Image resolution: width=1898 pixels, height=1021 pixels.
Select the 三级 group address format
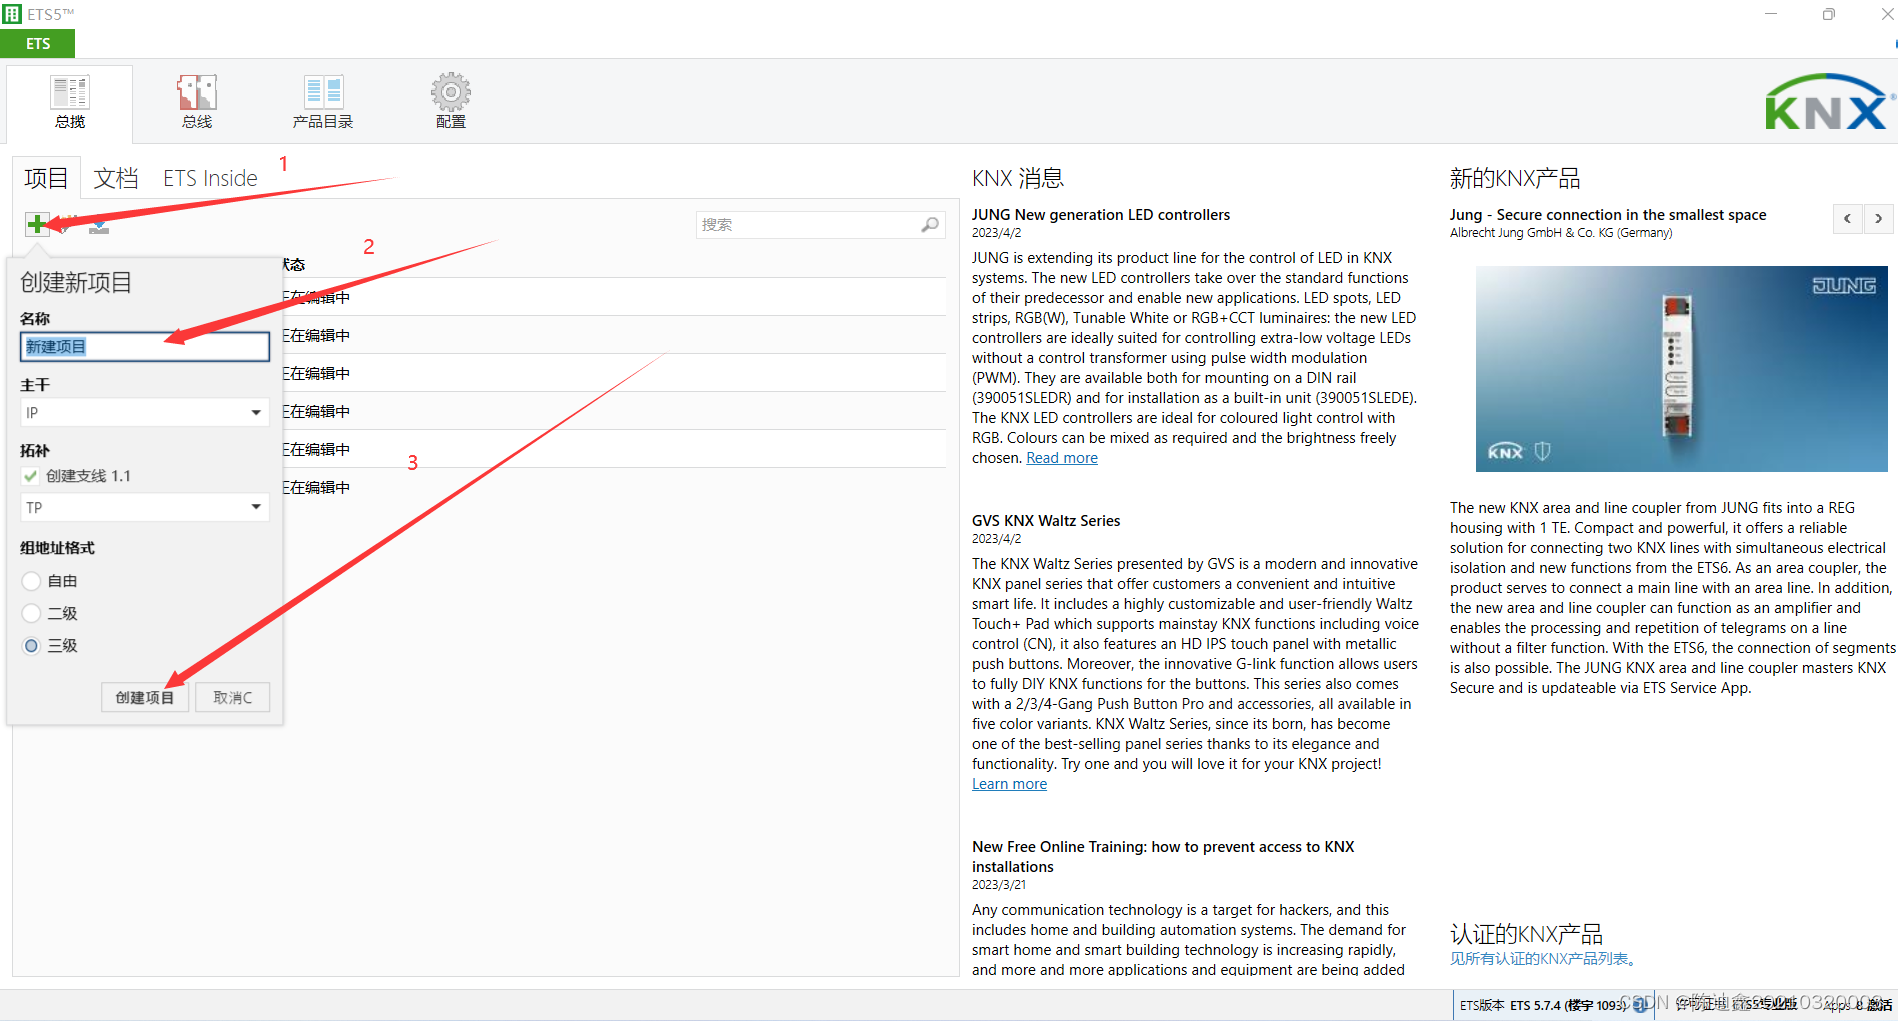31,645
